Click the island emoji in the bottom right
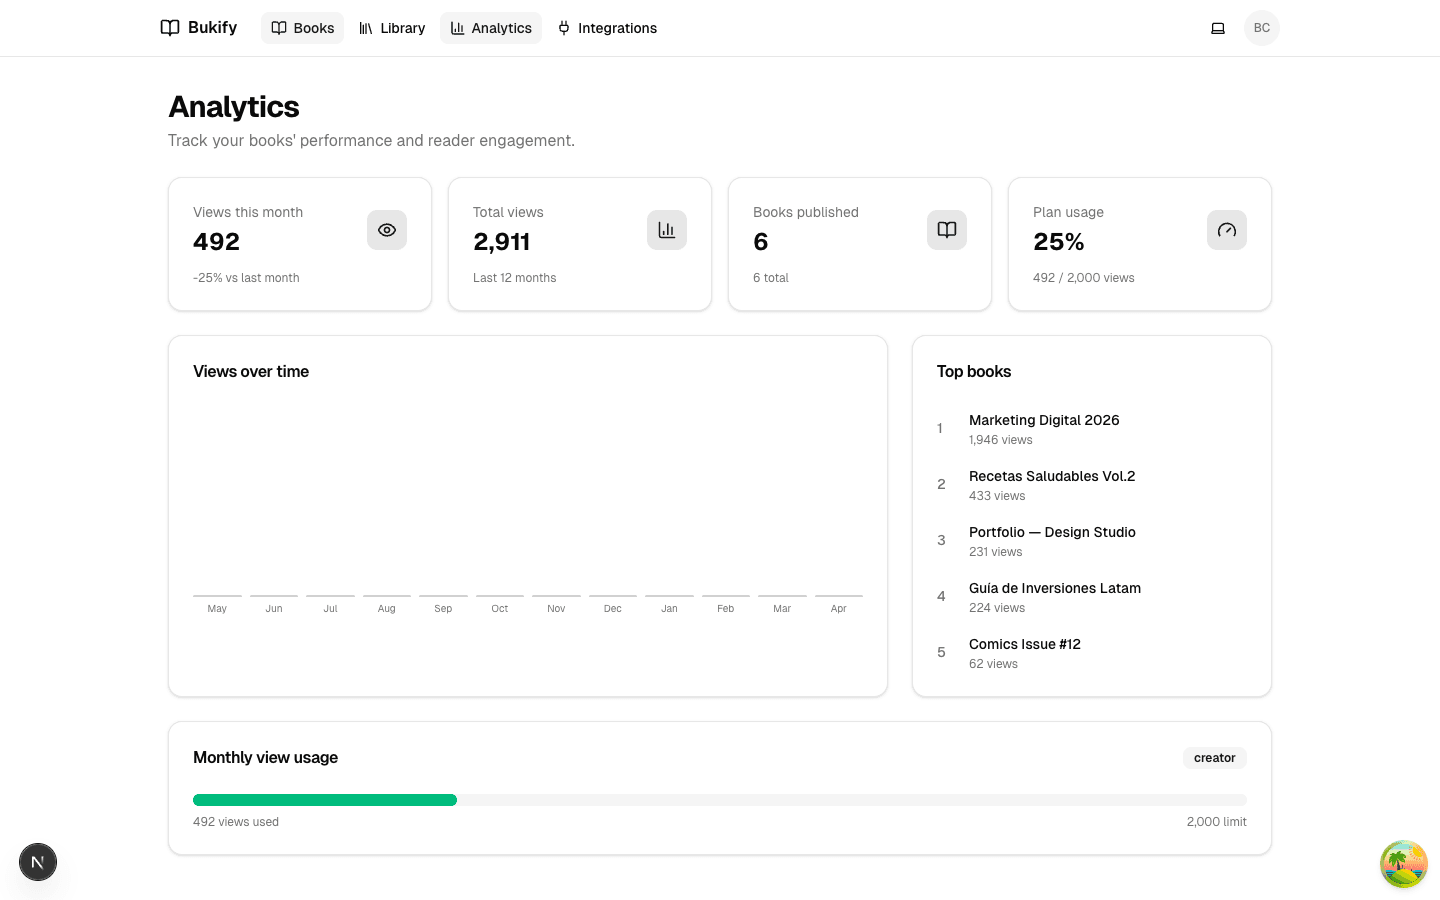This screenshot has height=900, width=1440. pyautogui.click(x=1404, y=864)
